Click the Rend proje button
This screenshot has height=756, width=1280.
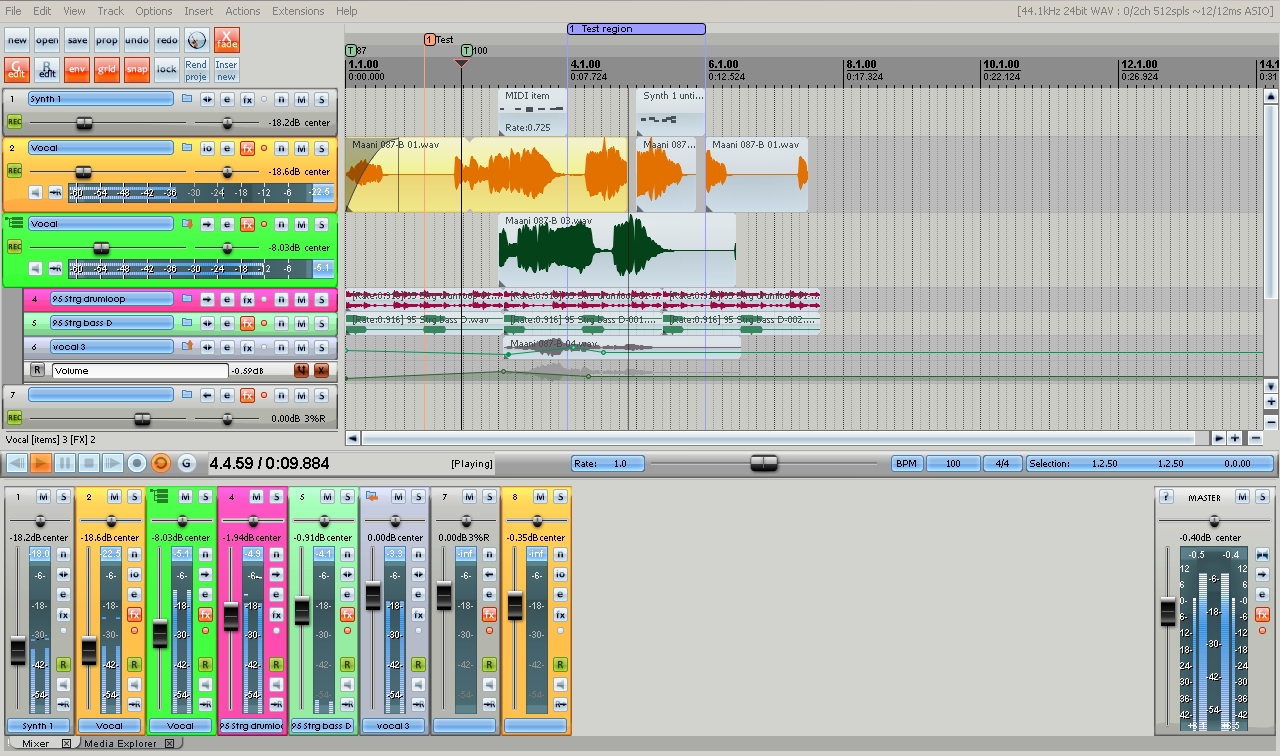[196, 69]
